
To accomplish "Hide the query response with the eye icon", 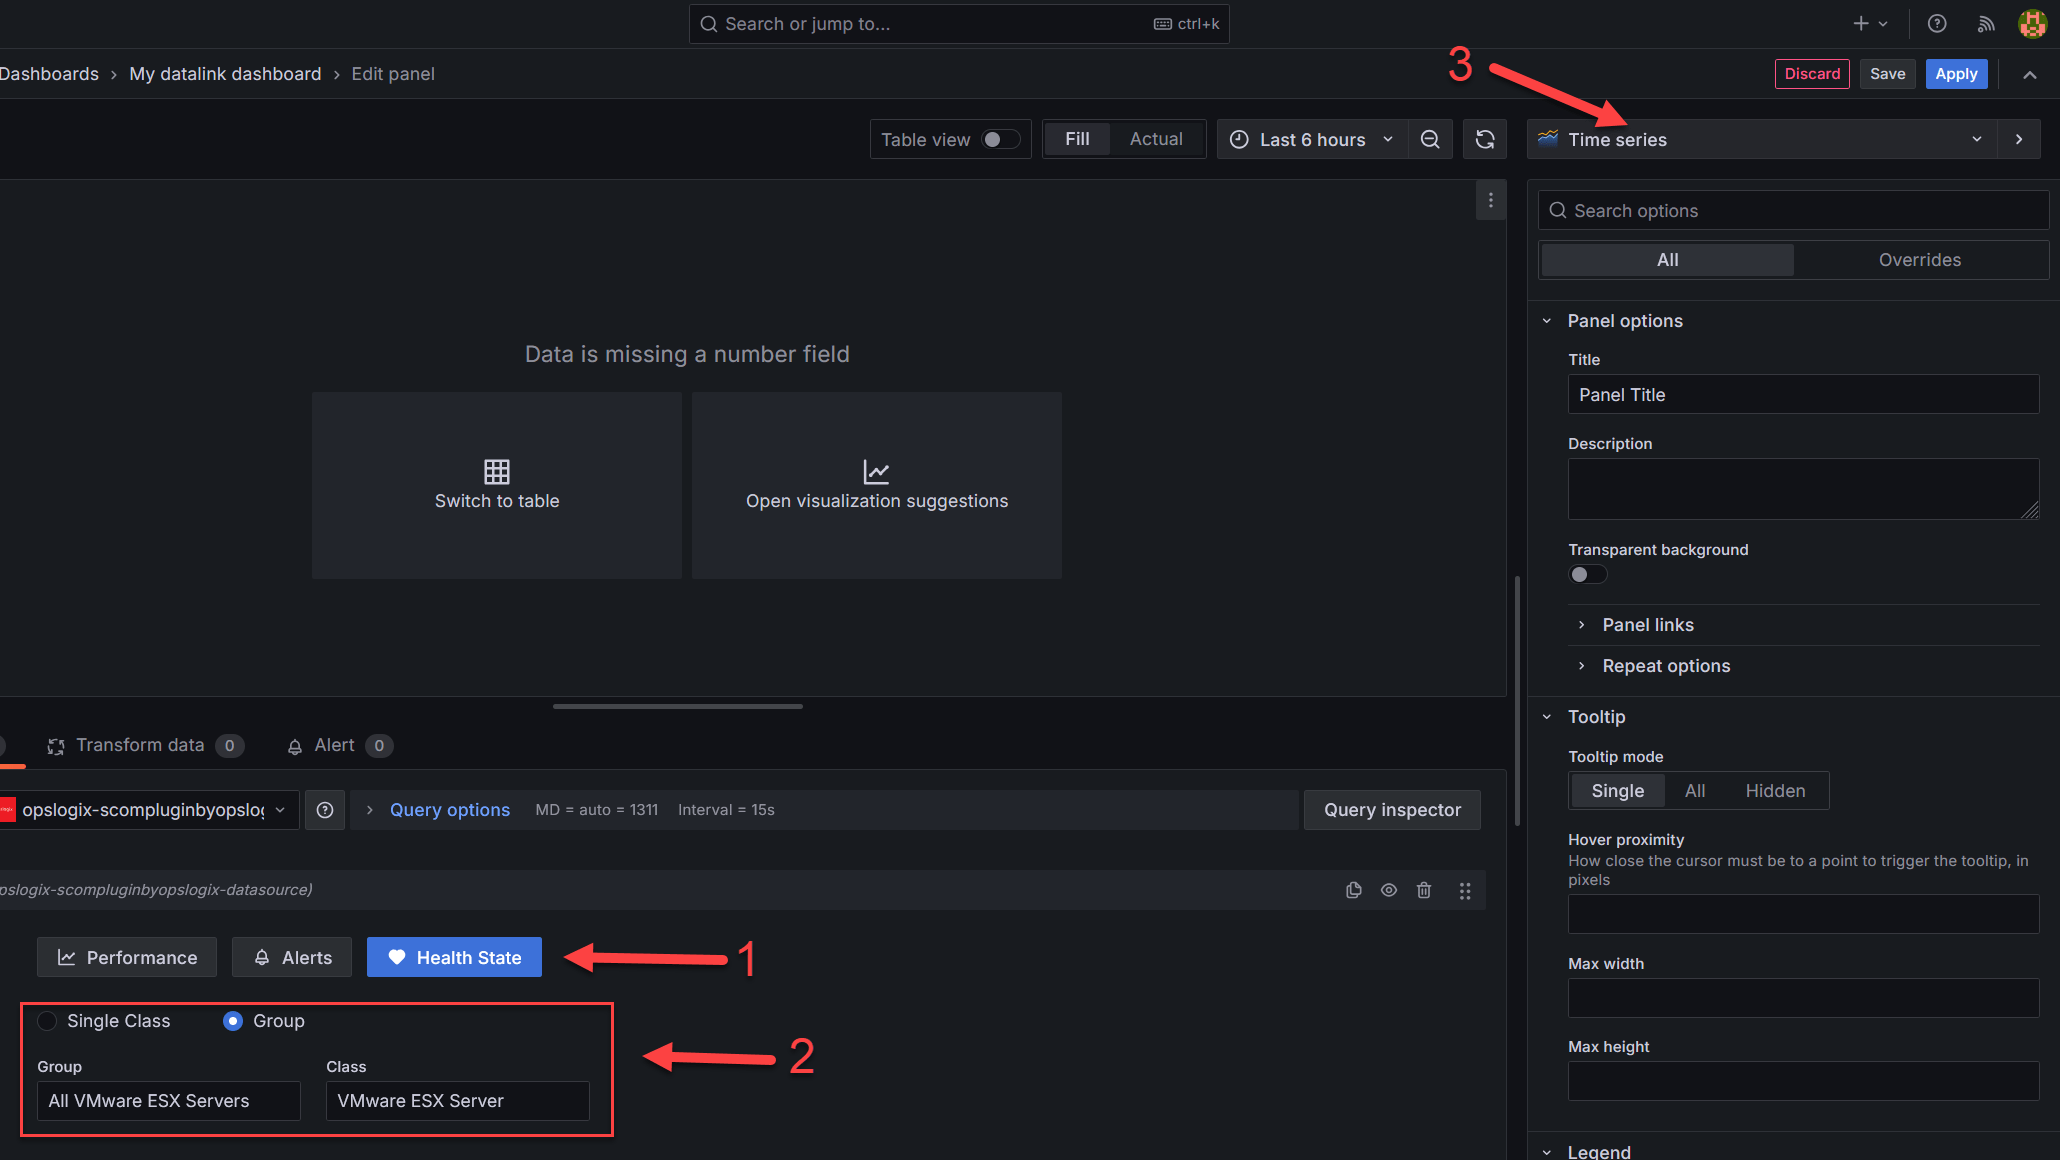I will pos(1389,890).
